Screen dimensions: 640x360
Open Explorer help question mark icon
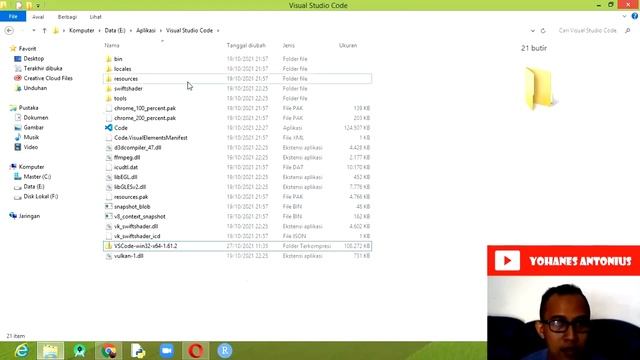coord(635,16)
